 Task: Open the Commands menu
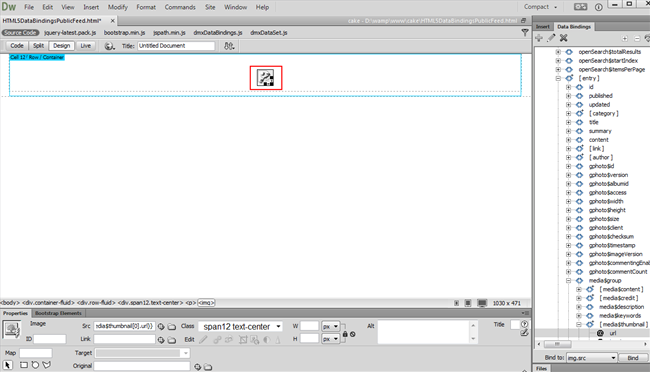[x=180, y=7]
